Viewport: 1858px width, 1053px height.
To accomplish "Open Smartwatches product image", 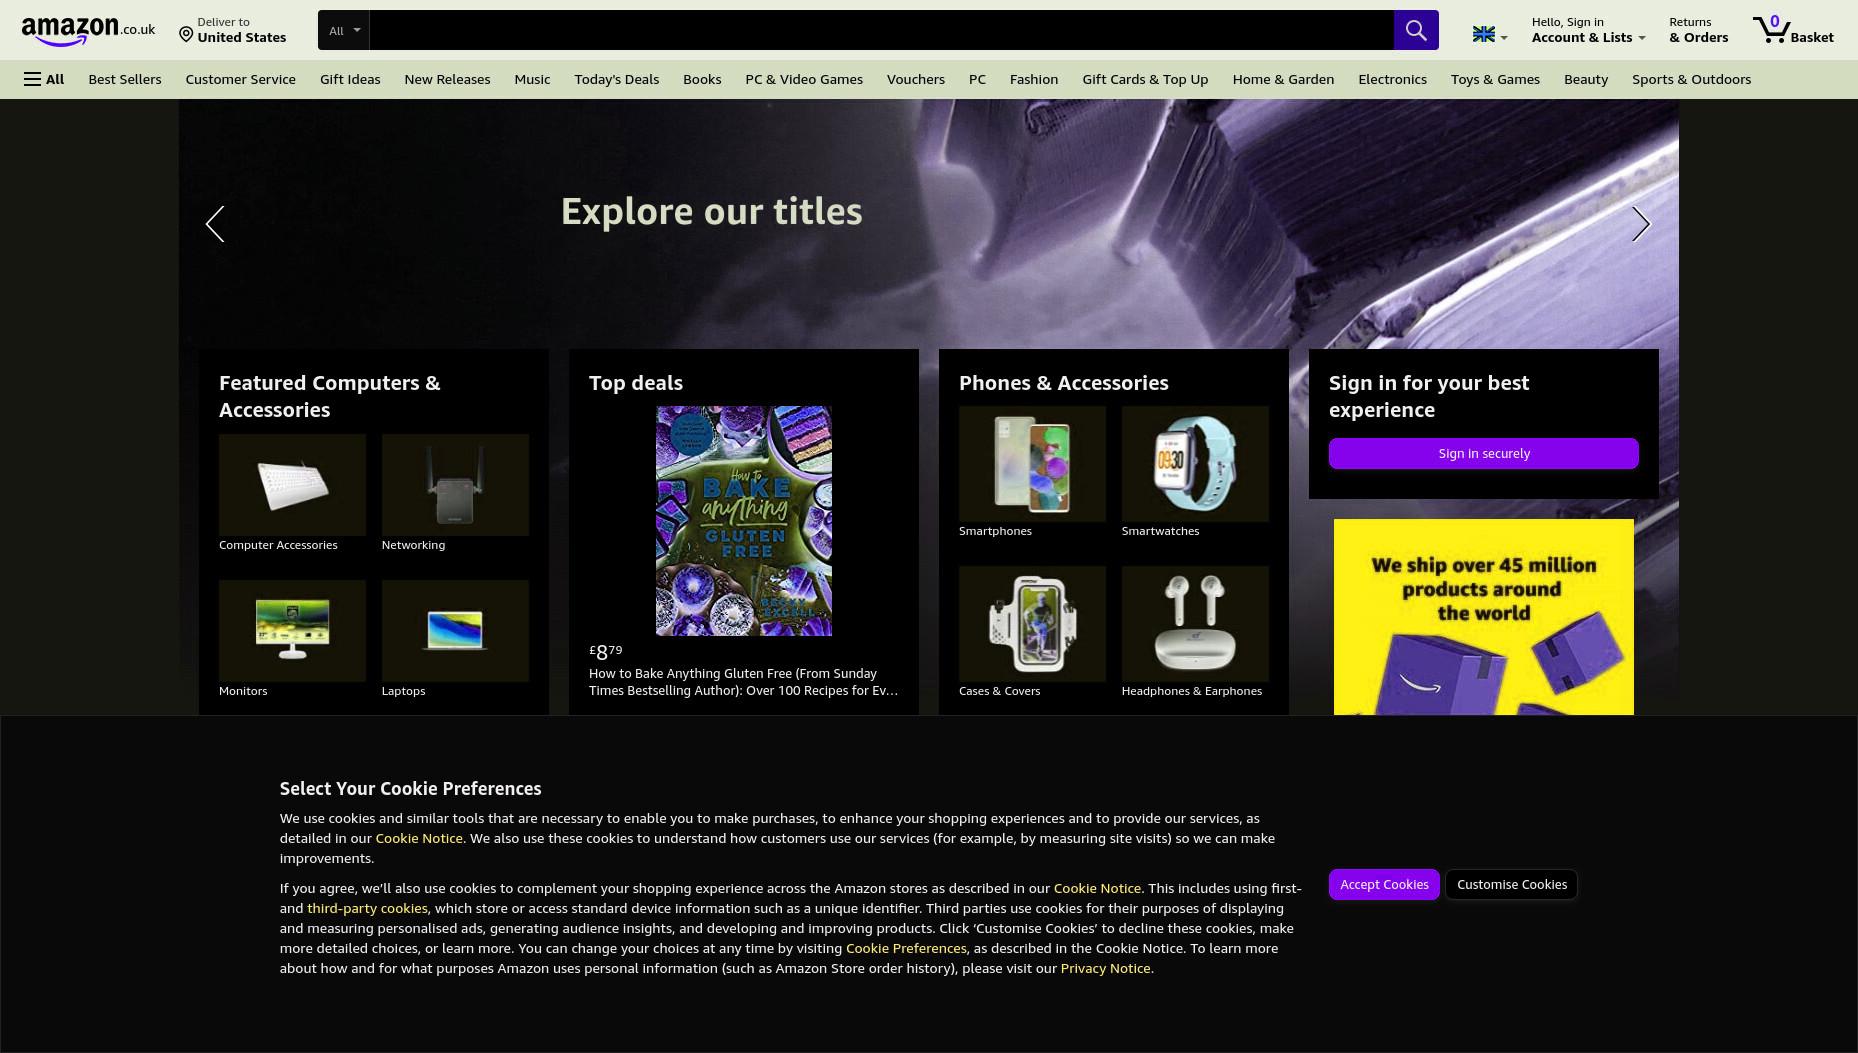I will 1195,464.
